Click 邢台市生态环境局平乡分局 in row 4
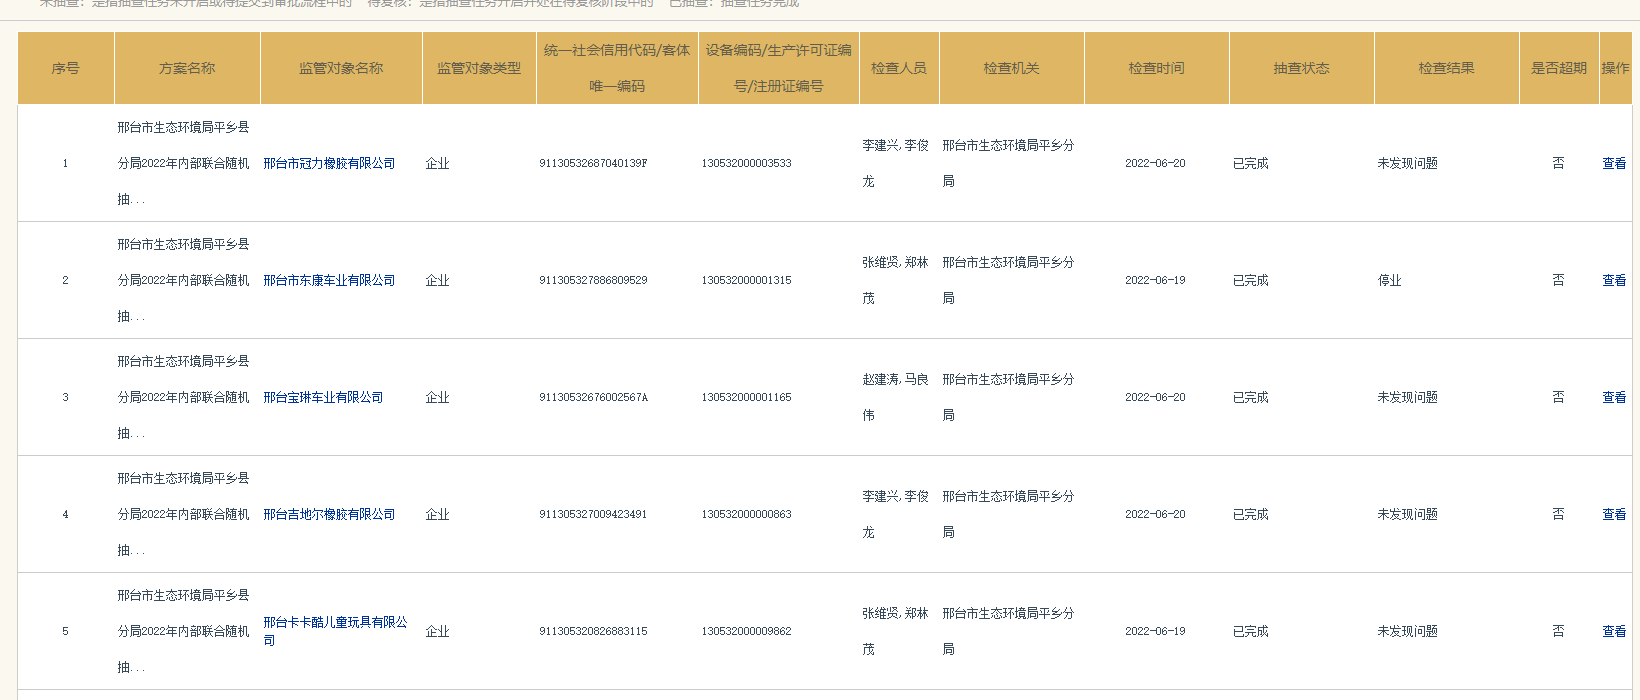Viewport: 1640px width, 700px height. point(1008,514)
